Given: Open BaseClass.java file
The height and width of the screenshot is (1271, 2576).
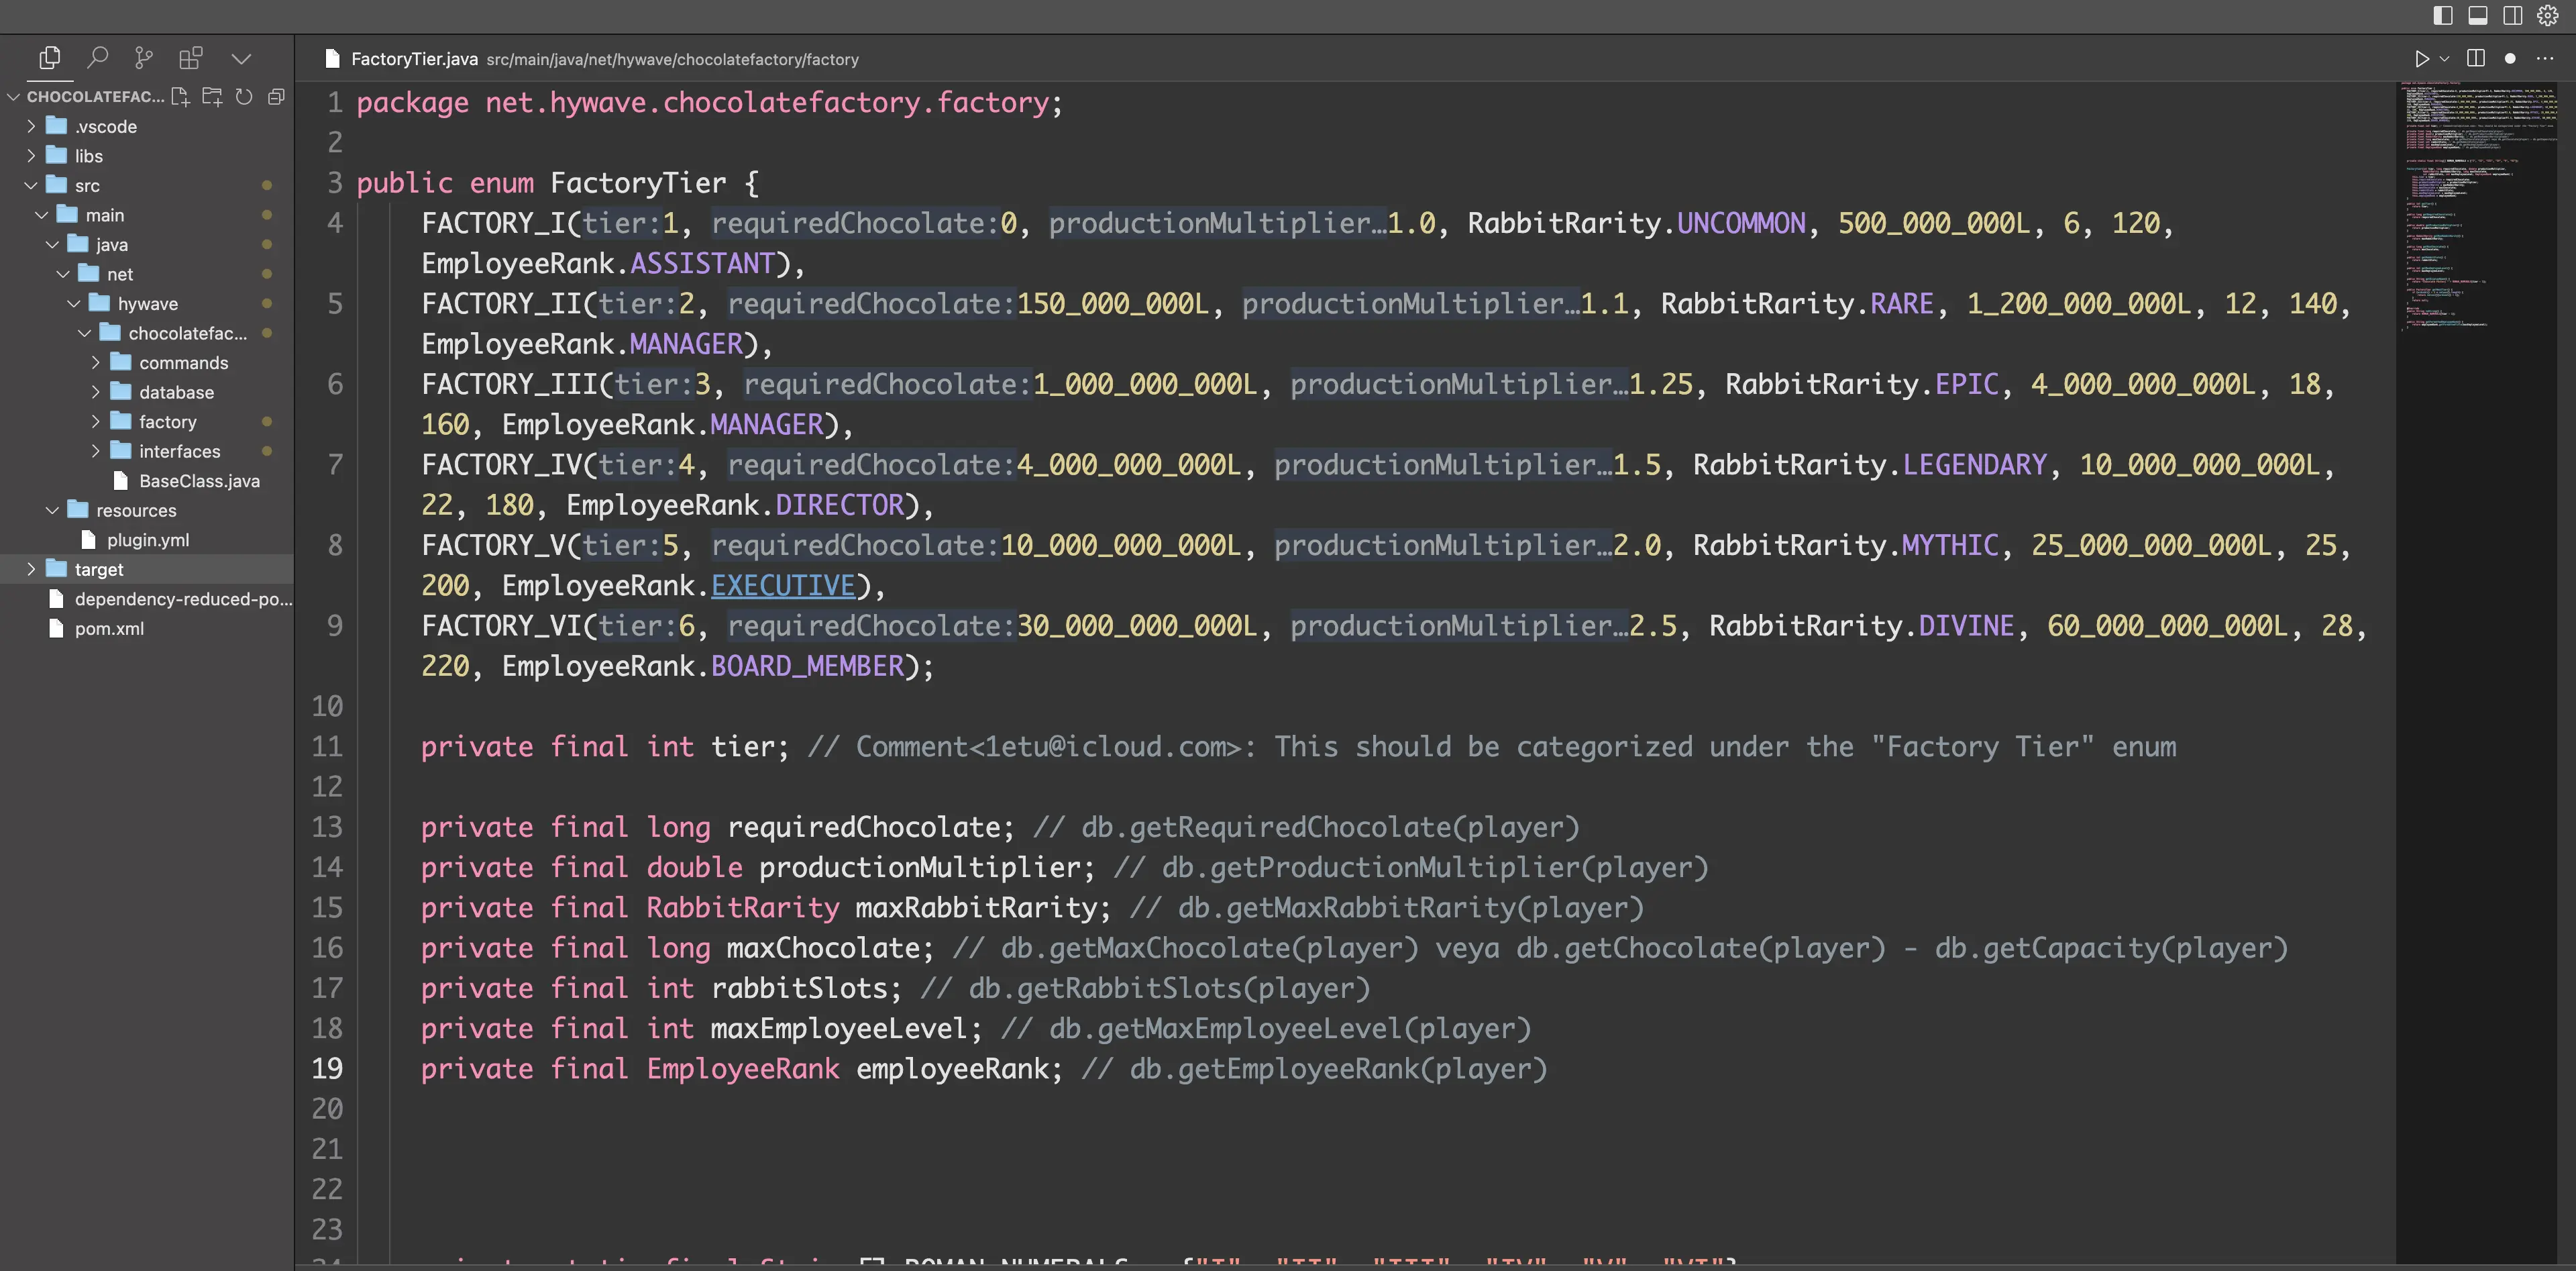Looking at the screenshot, I should point(199,481).
